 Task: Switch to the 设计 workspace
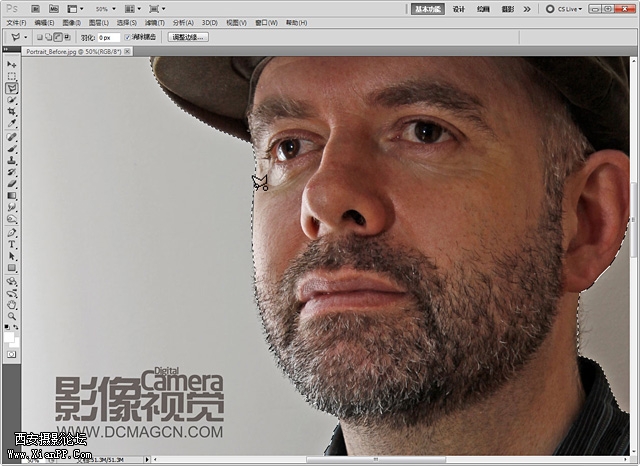point(458,8)
